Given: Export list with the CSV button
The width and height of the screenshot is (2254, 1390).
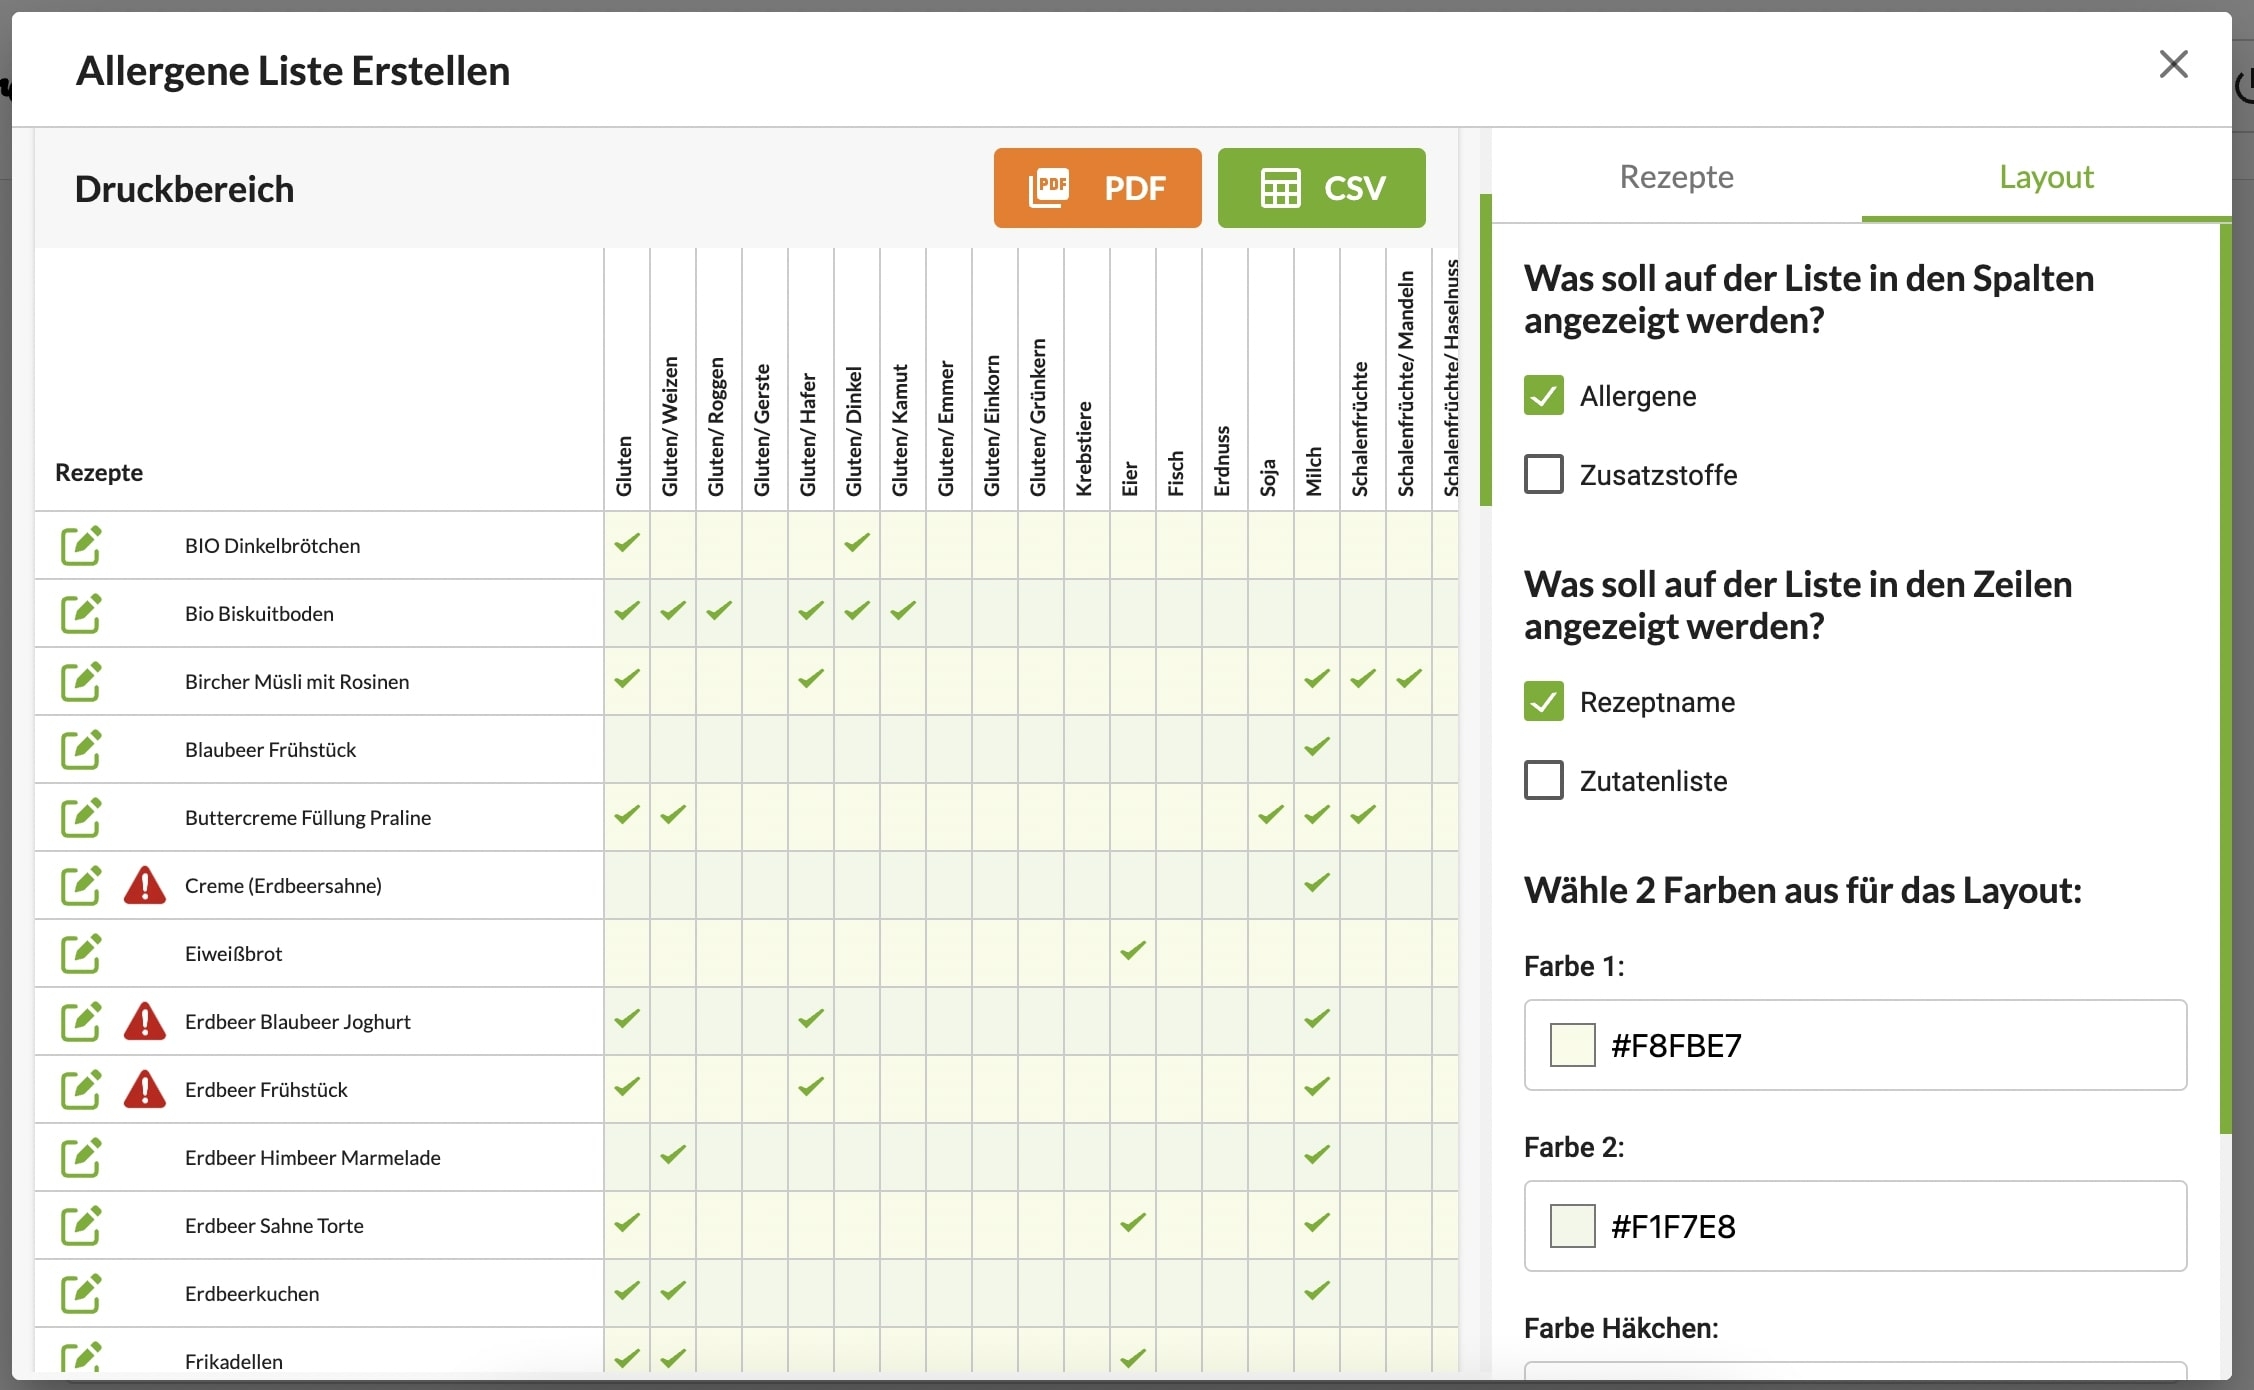Looking at the screenshot, I should point(1321,188).
